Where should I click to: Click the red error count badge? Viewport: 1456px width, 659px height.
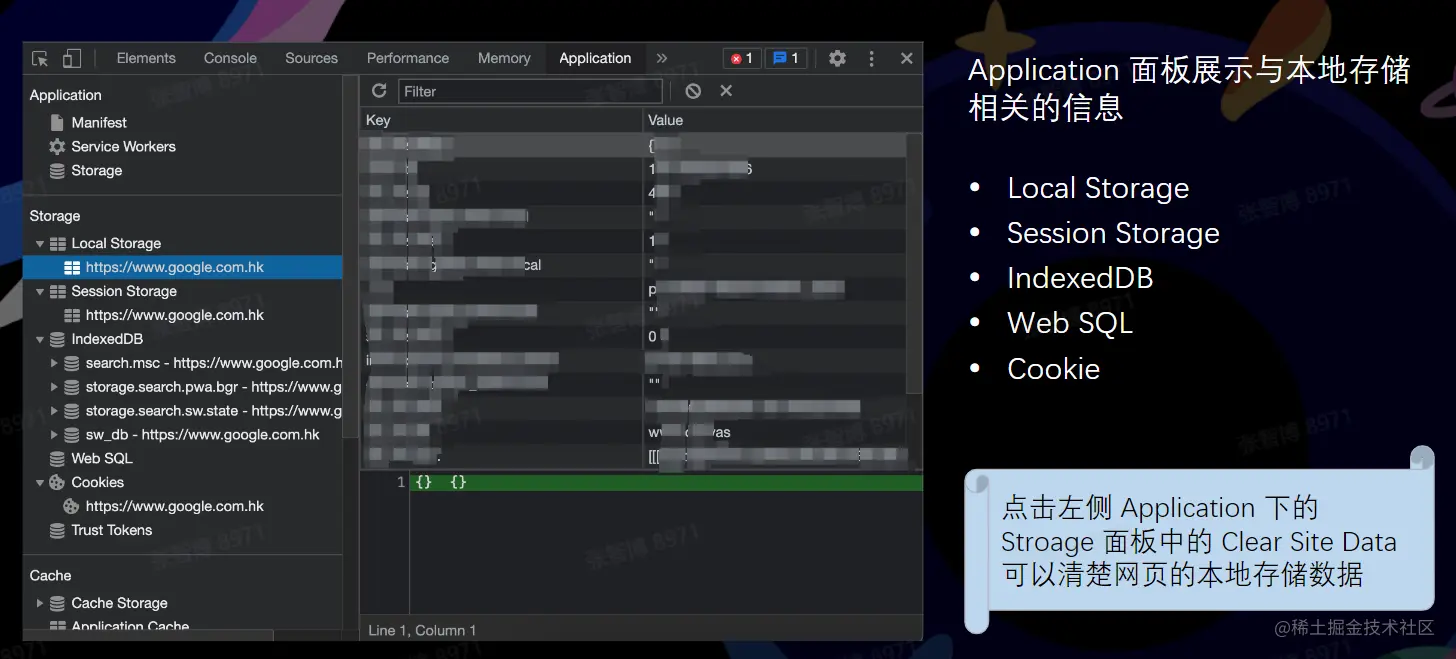coord(742,58)
